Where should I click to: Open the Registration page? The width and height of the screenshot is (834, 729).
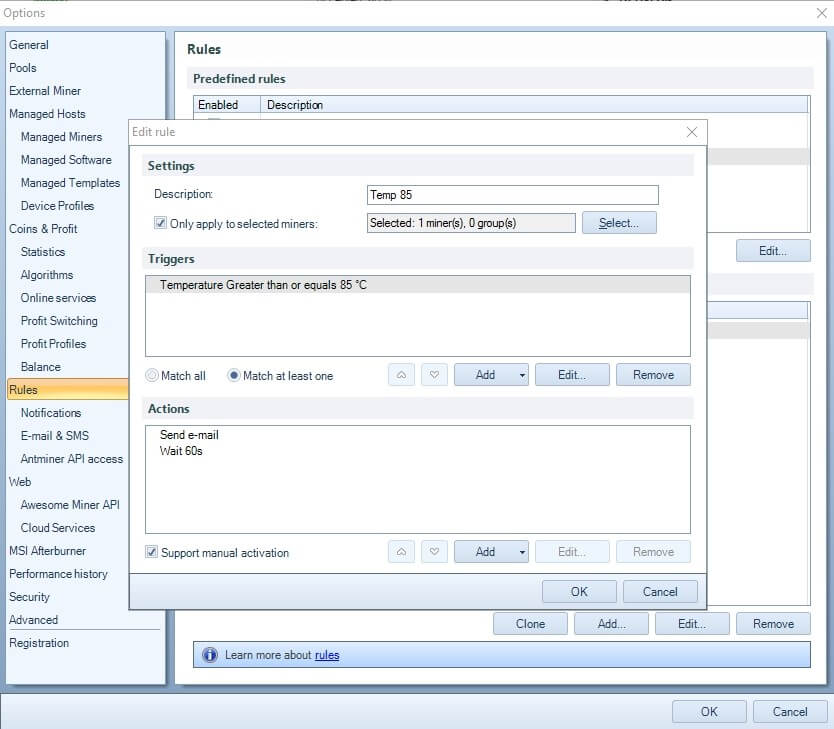[x=39, y=643]
